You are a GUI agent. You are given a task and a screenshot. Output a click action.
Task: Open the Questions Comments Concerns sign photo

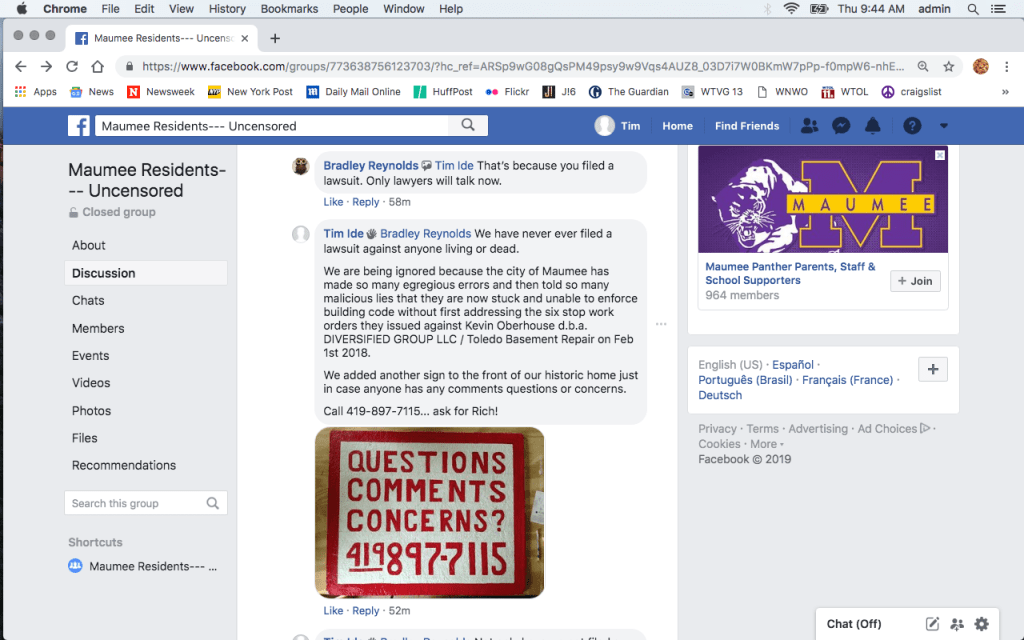pyautogui.click(x=430, y=512)
